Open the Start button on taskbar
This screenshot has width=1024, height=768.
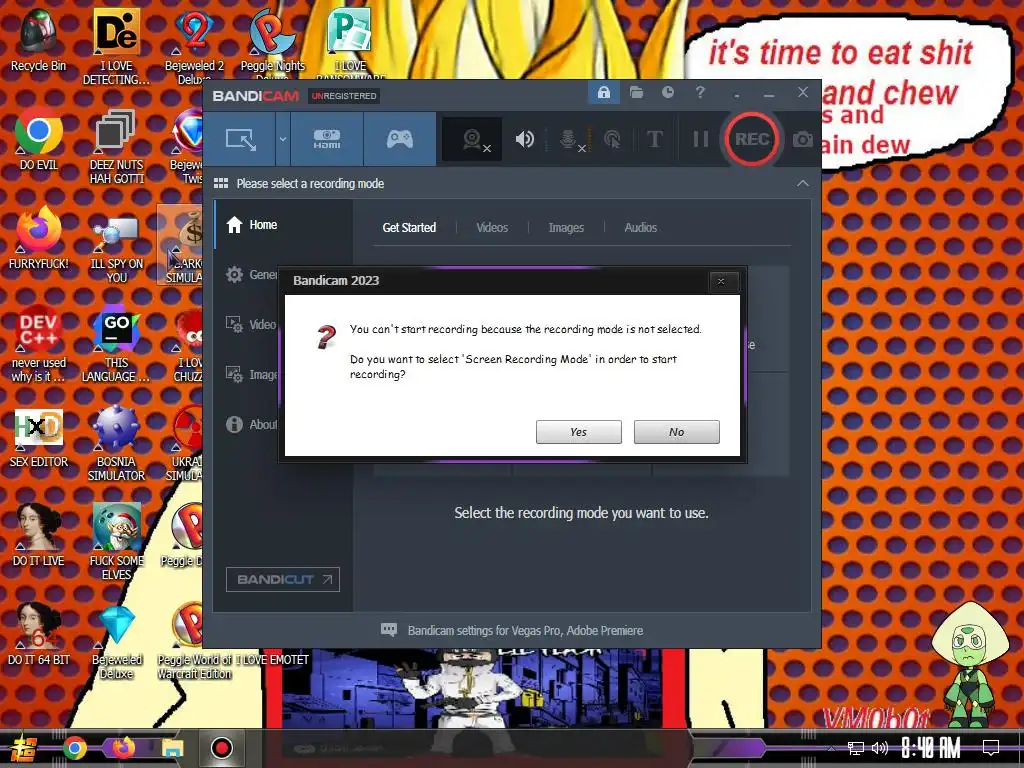point(24,748)
